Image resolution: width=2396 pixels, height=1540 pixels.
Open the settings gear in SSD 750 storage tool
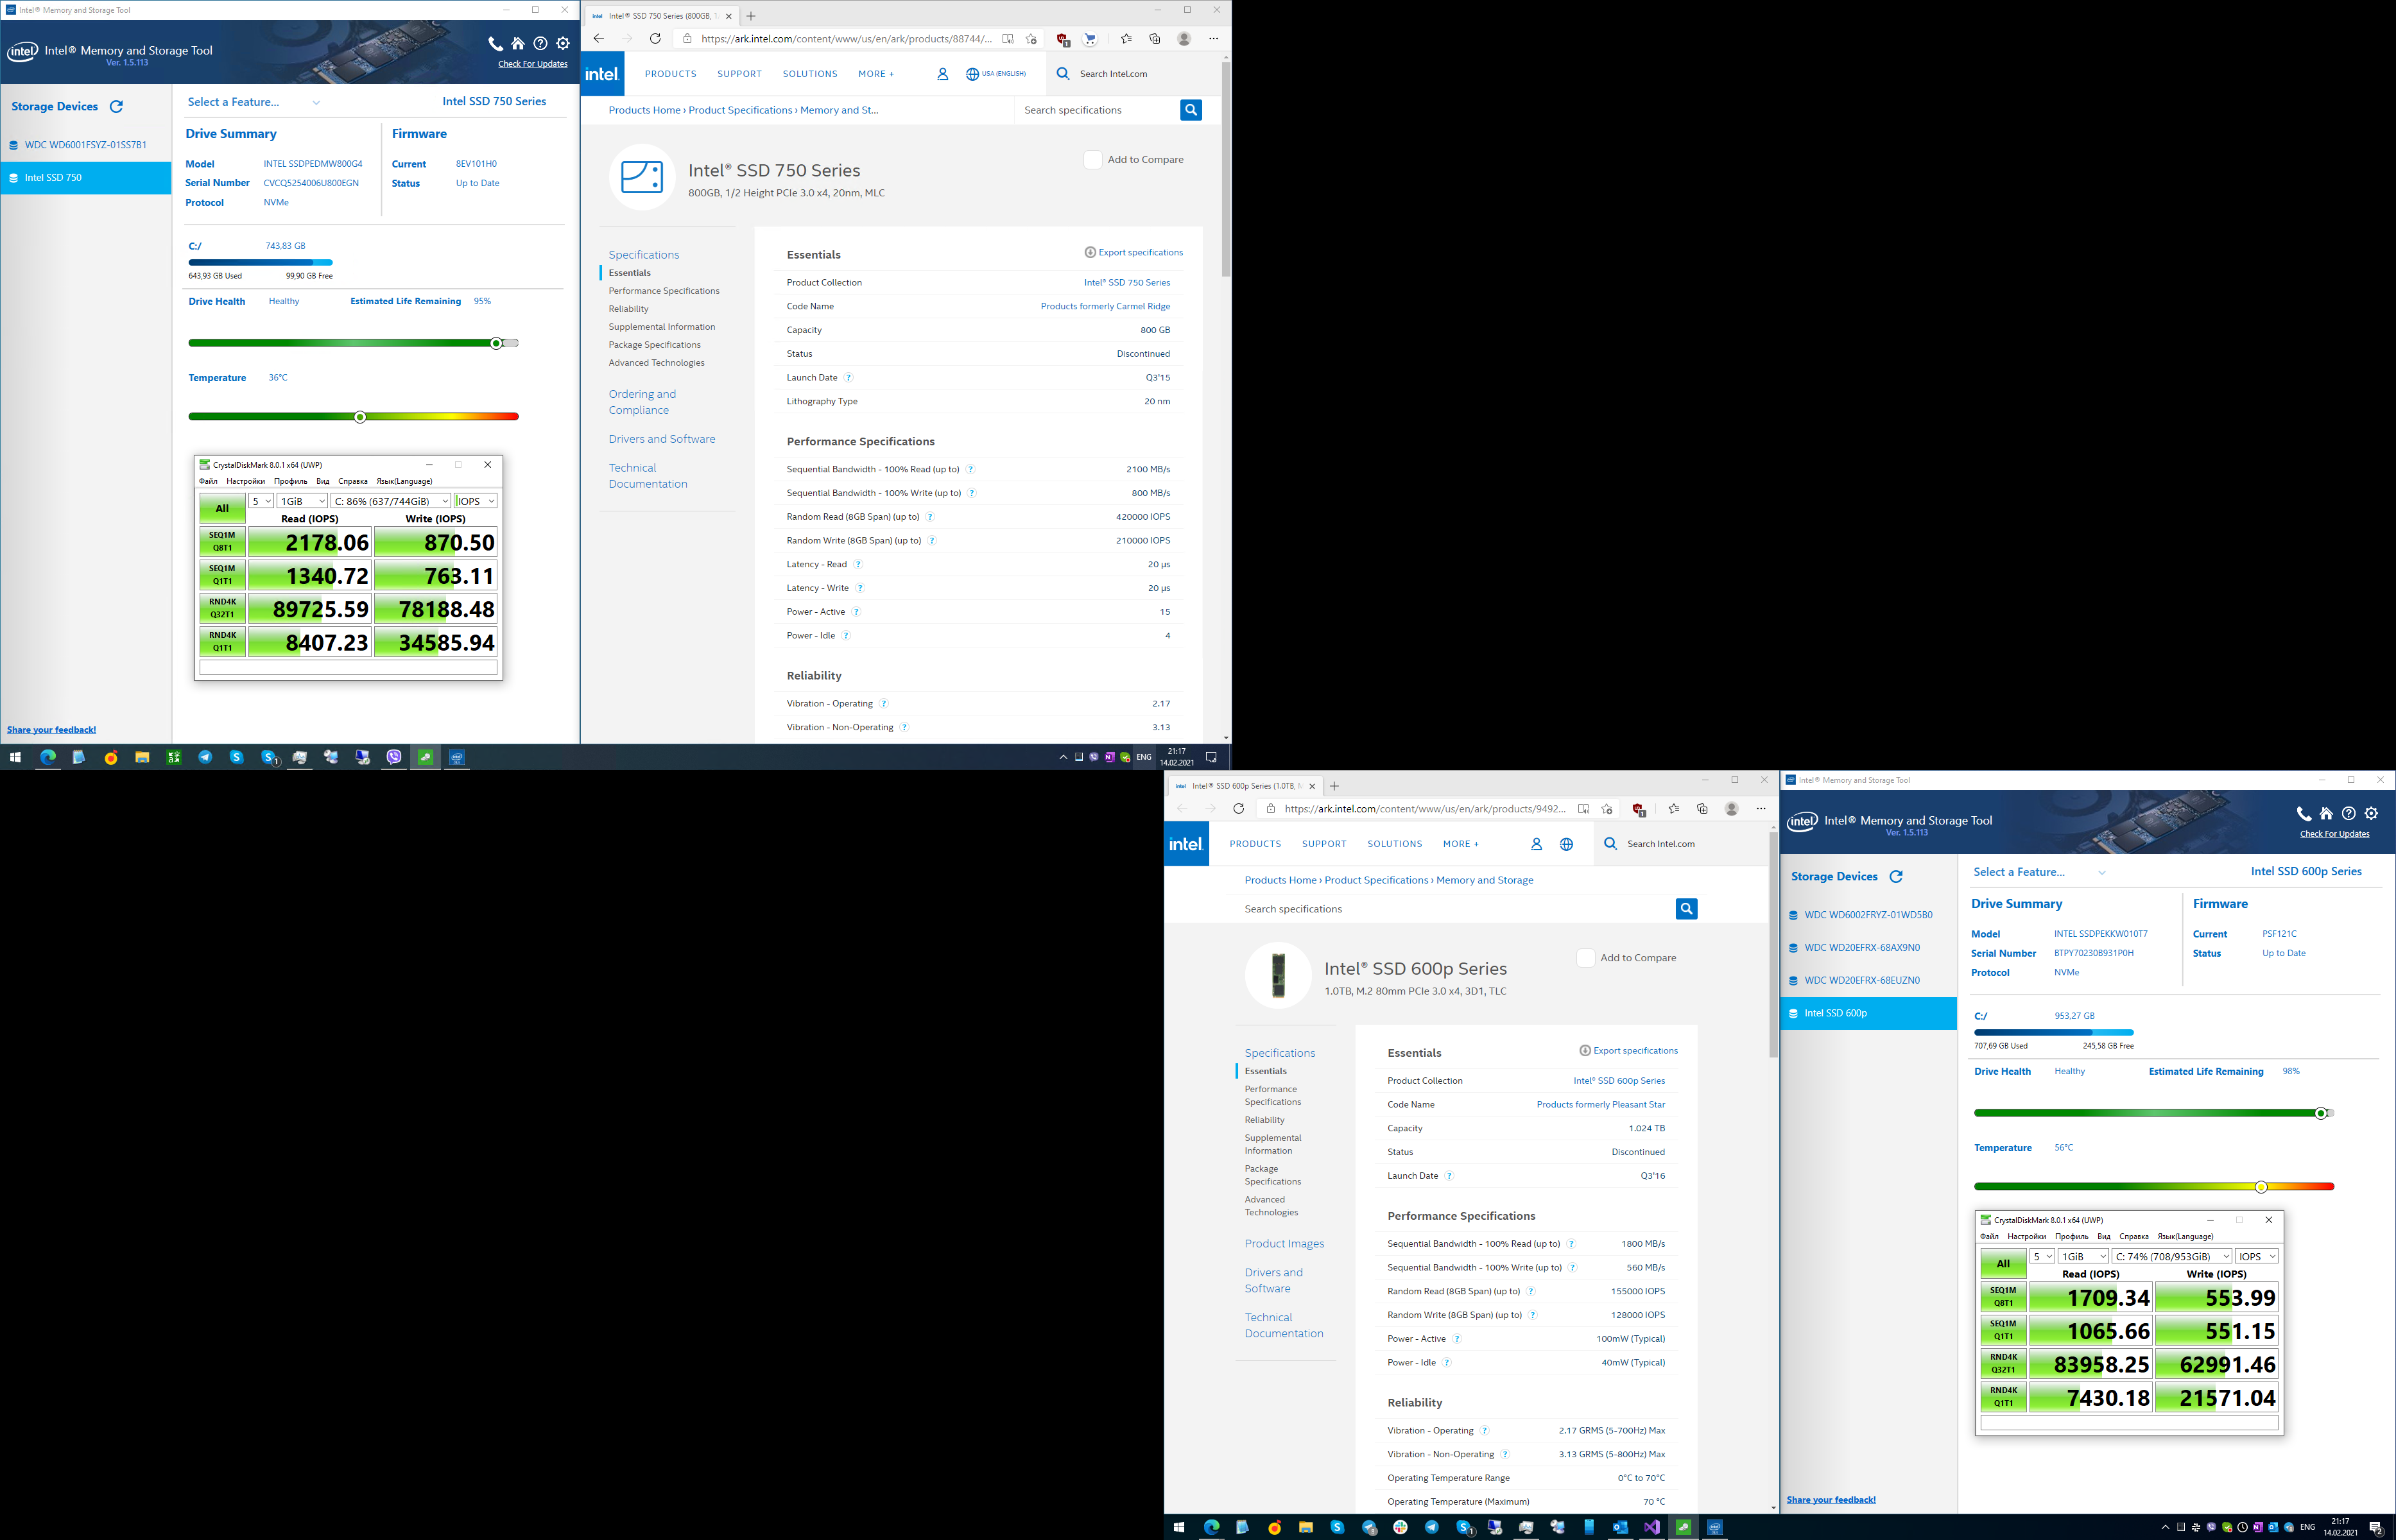tap(564, 44)
